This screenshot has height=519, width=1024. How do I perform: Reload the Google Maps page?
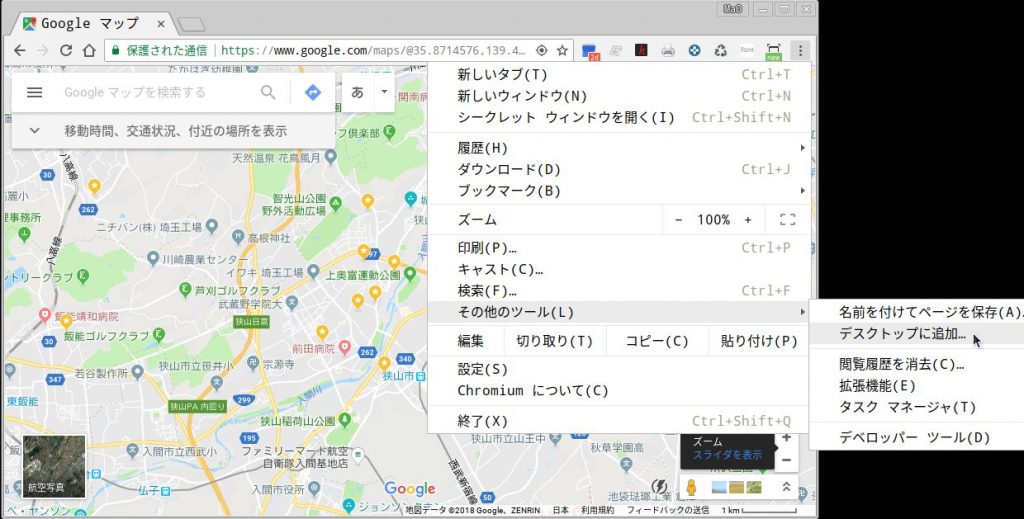point(65,50)
